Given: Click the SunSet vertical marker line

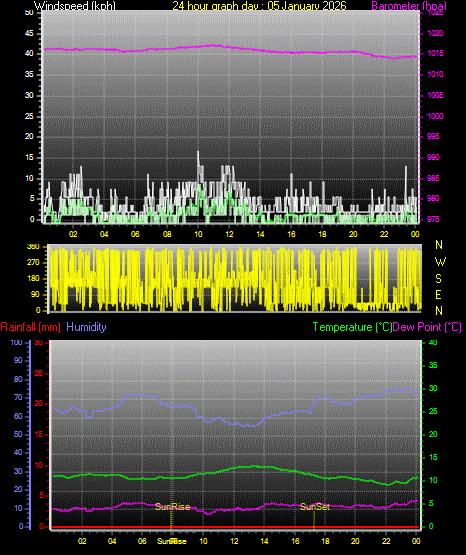Looking at the screenshot, I should [x=314, y=520].
